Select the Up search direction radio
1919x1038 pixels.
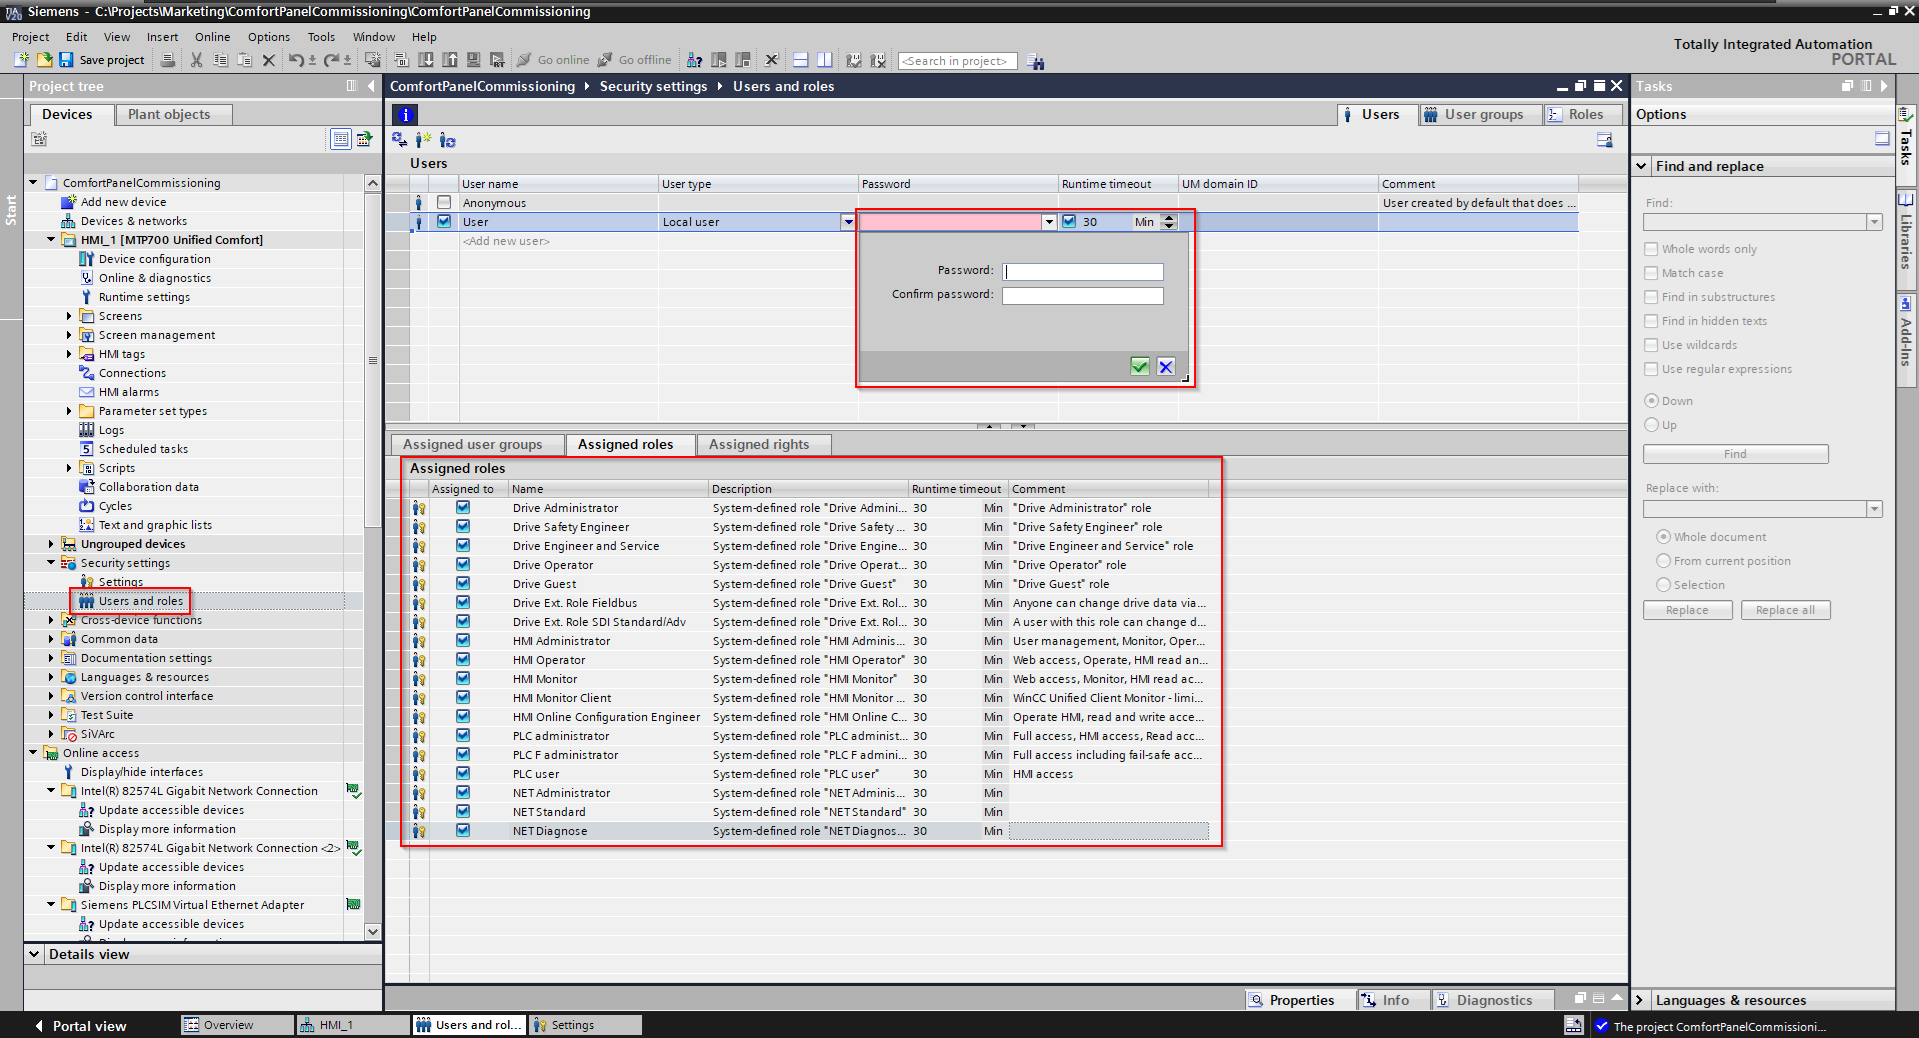point(1652,425)
